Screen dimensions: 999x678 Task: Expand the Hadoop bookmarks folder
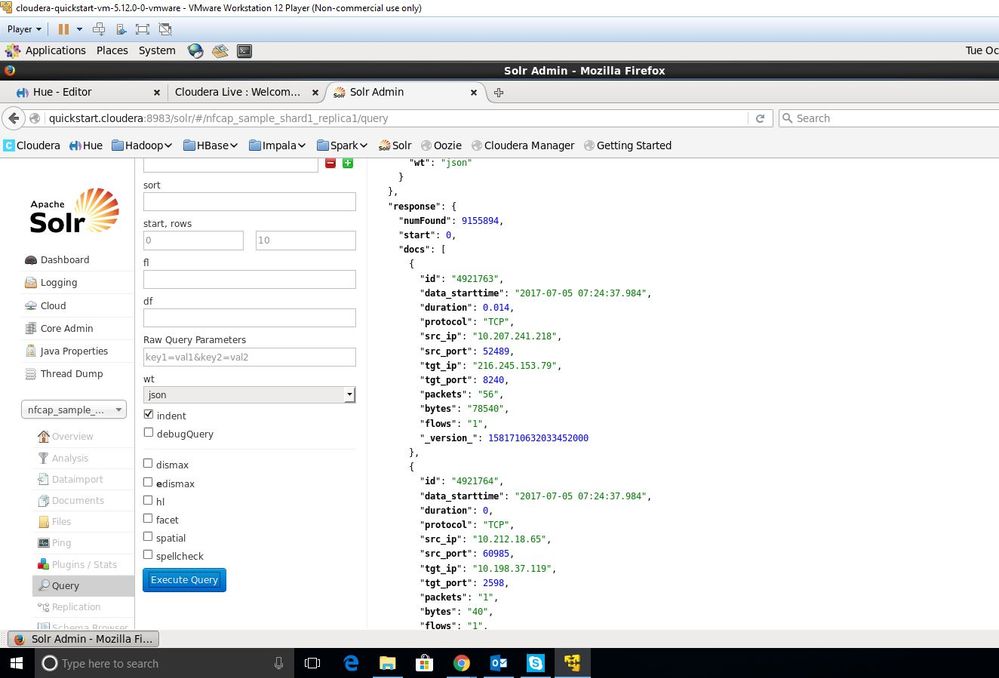click(x=142, y=145)
